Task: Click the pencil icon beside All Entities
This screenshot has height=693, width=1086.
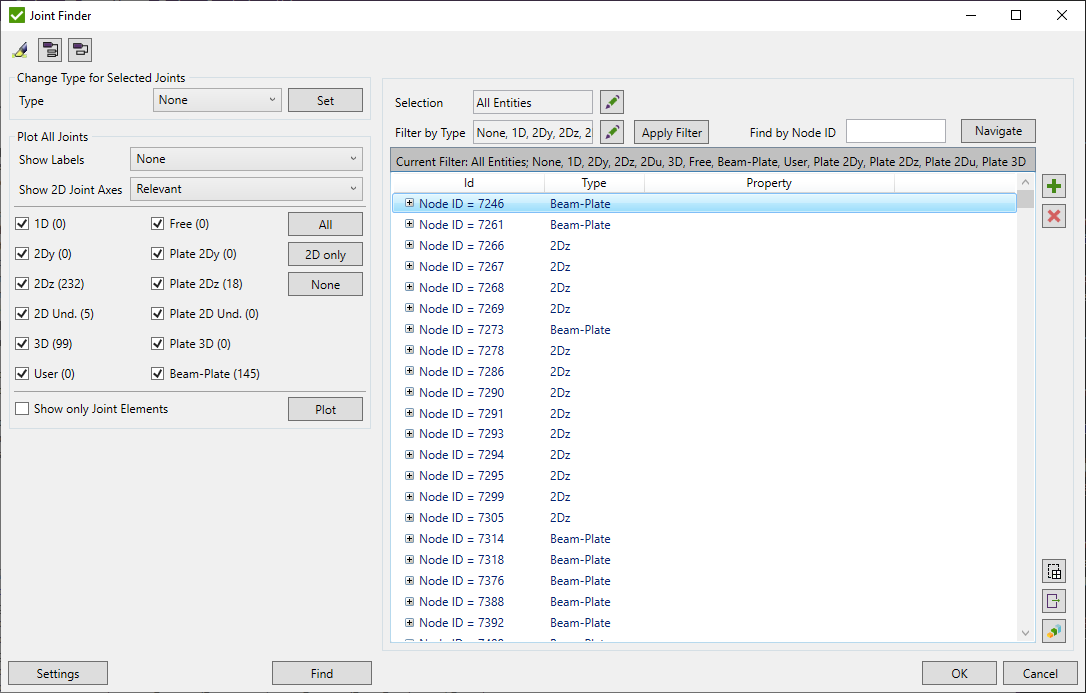Action: pos(612,102)
